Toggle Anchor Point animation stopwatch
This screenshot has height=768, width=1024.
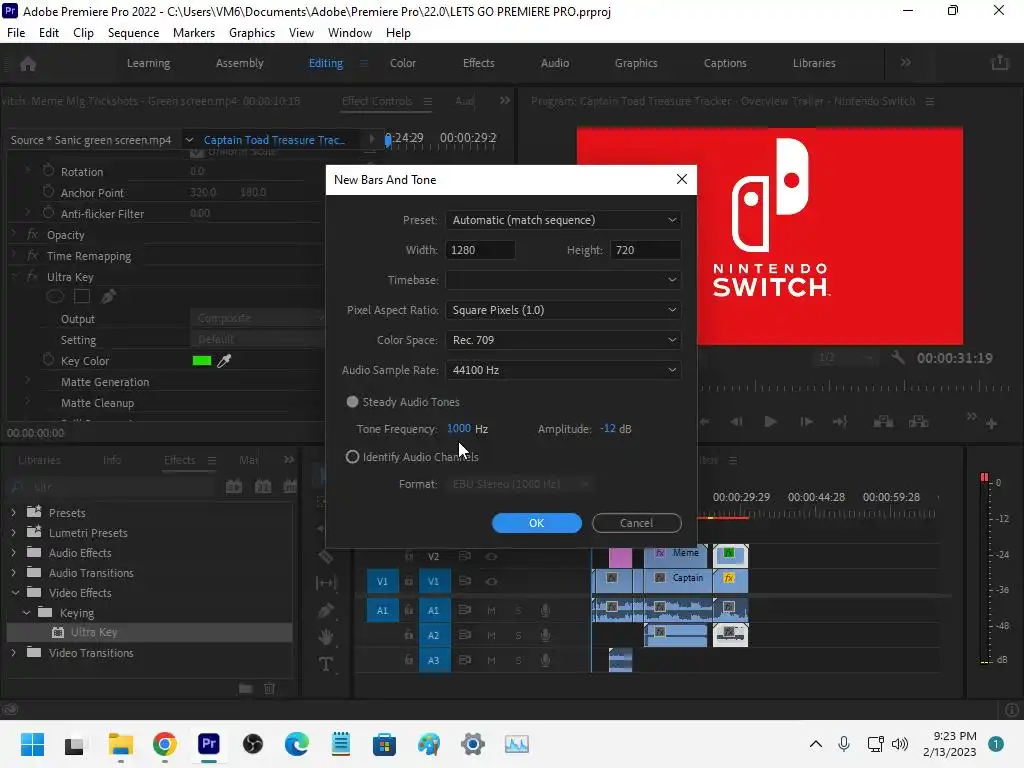48,192
